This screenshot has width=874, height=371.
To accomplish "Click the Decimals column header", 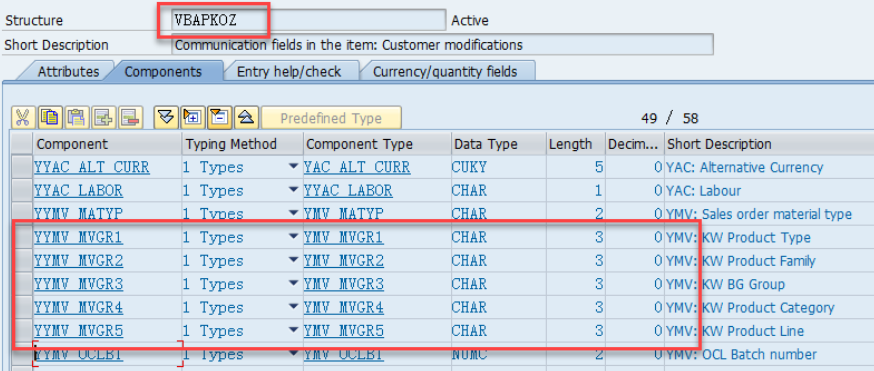I will [635, 144].
